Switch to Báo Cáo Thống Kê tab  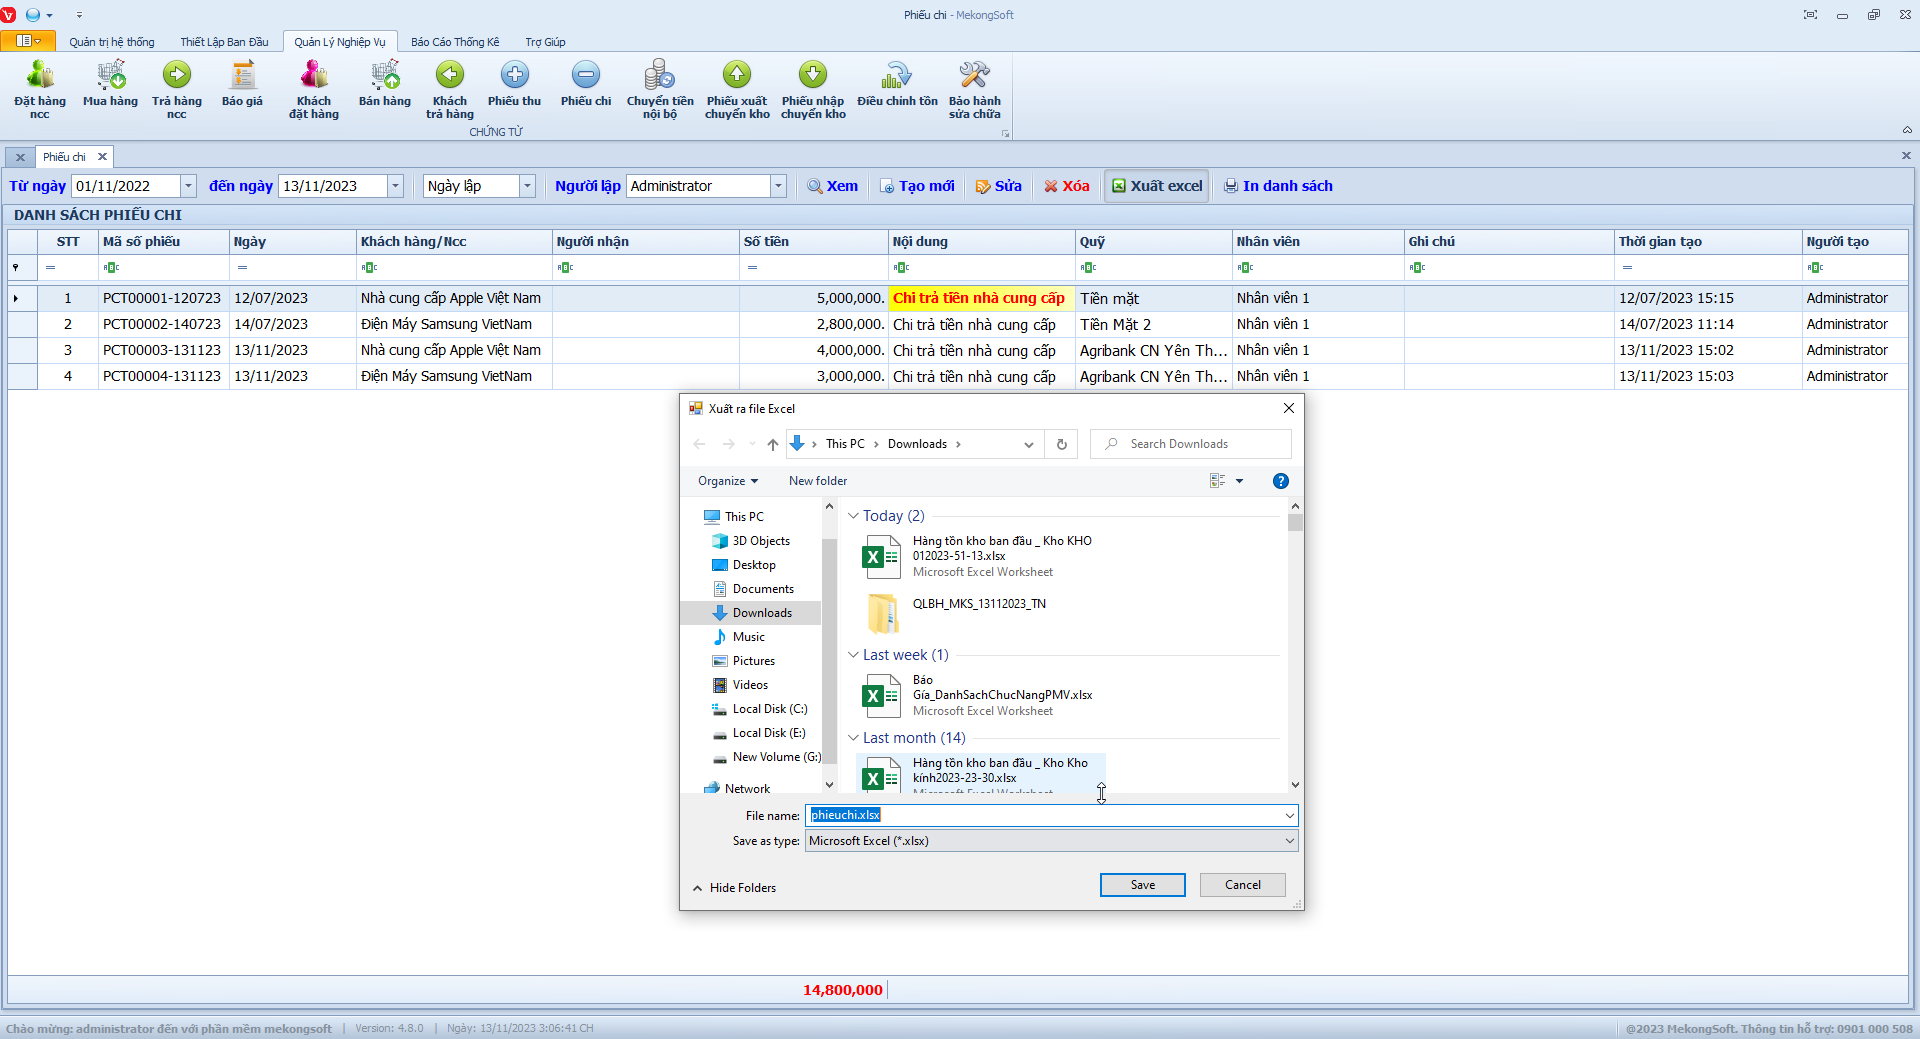[454, 42]
